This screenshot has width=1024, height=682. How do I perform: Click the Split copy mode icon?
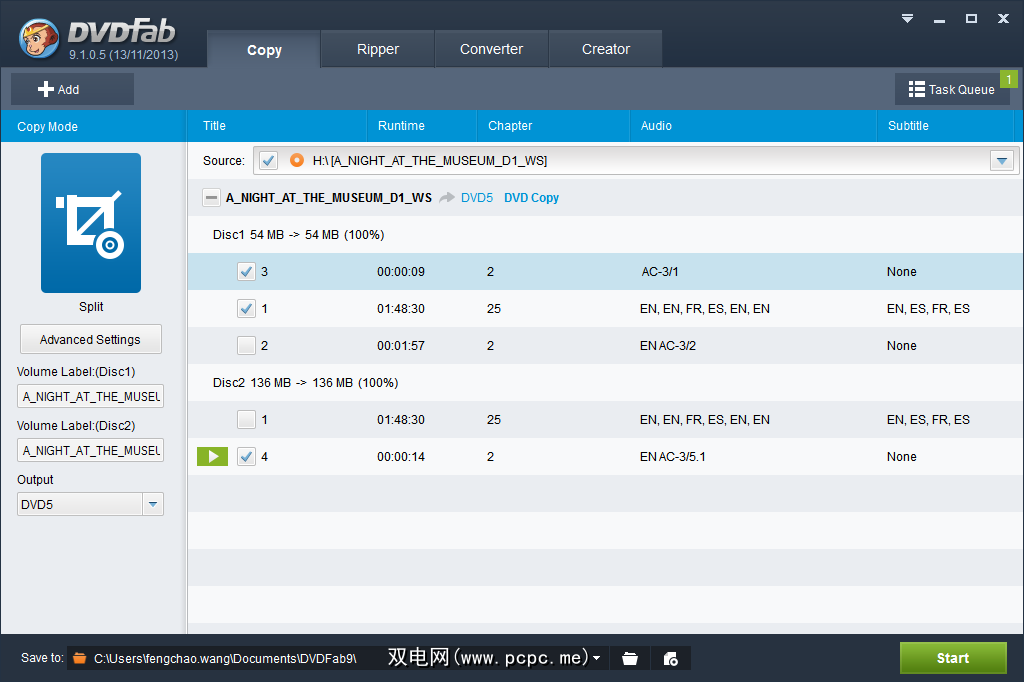point(90,222)
